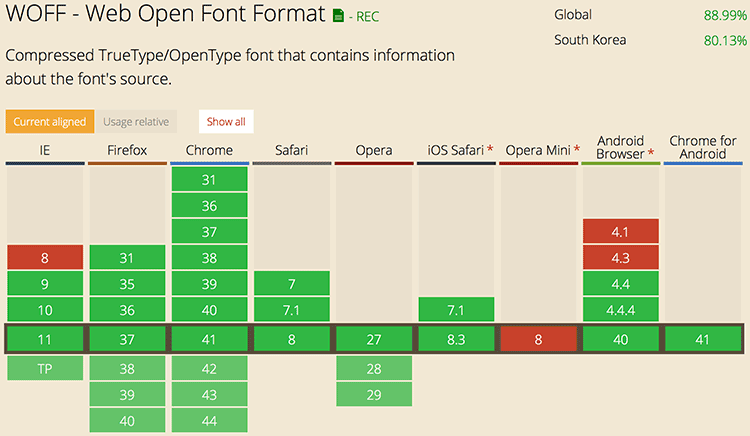Click the iOS Safari column header

click(456, 150)
